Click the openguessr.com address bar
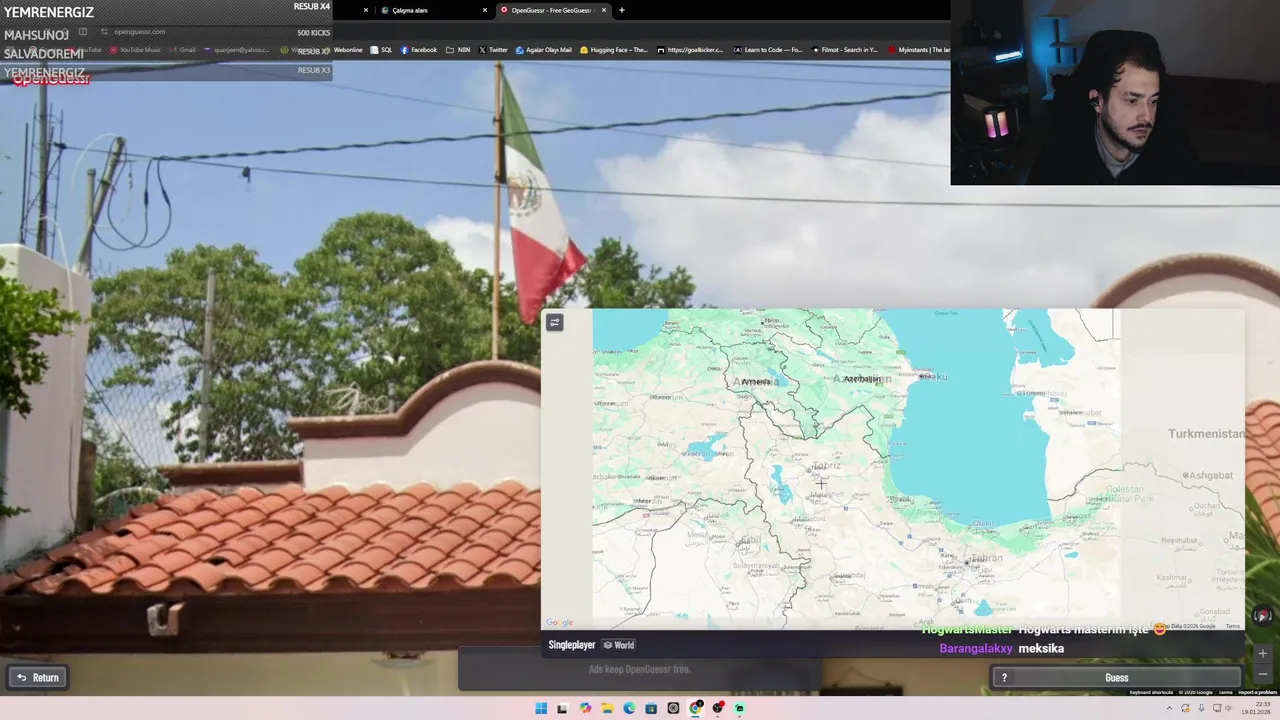This screenshot has height=720, width=1280. point(140,32)
